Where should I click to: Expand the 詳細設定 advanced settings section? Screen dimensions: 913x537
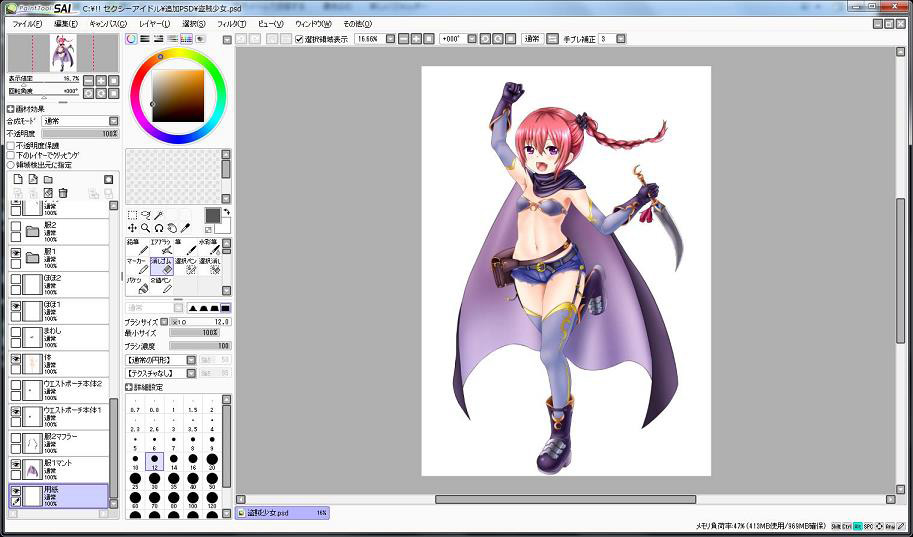(x=129, y=386)
